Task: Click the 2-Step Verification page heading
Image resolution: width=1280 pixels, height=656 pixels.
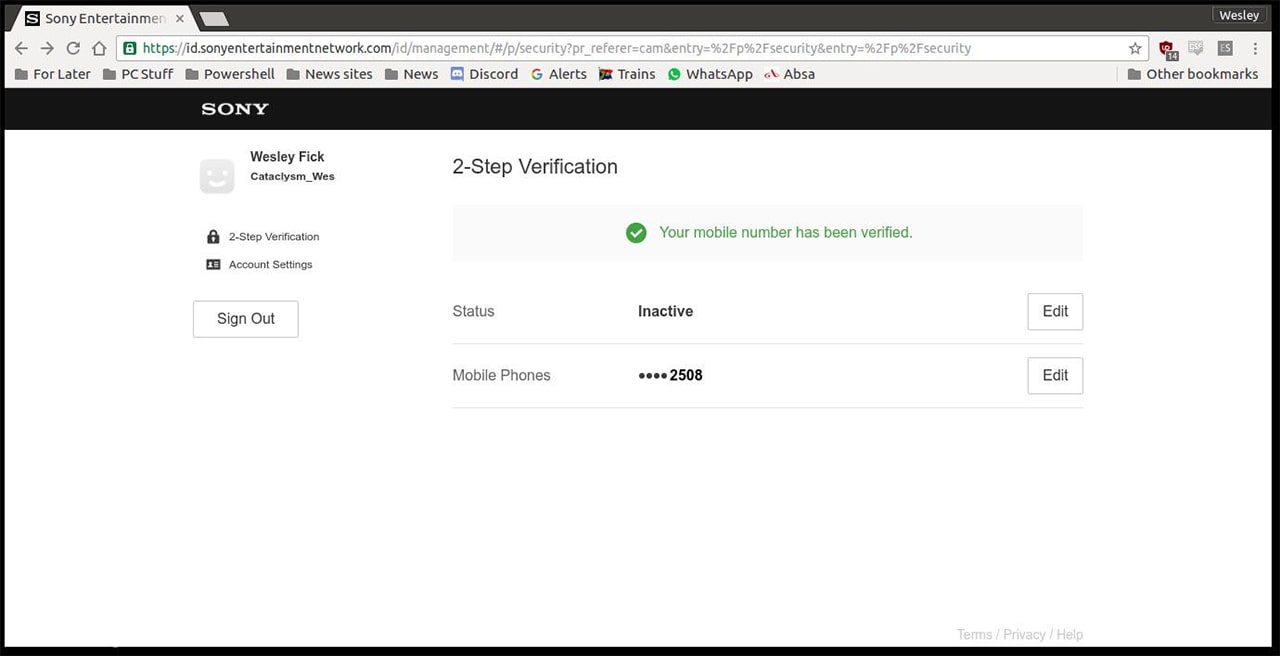Action: click(535, 167)
